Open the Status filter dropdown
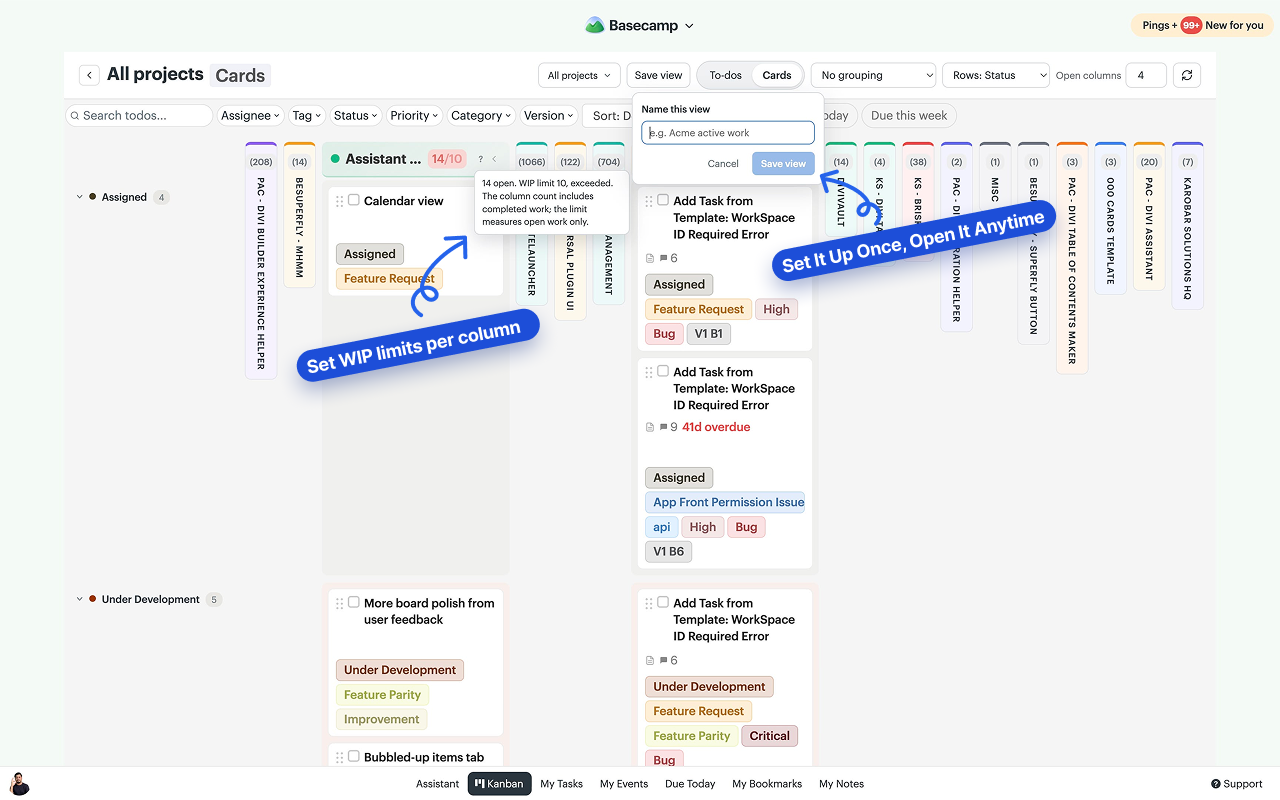This screenshot has width=1280, height=800. [356, 116]
